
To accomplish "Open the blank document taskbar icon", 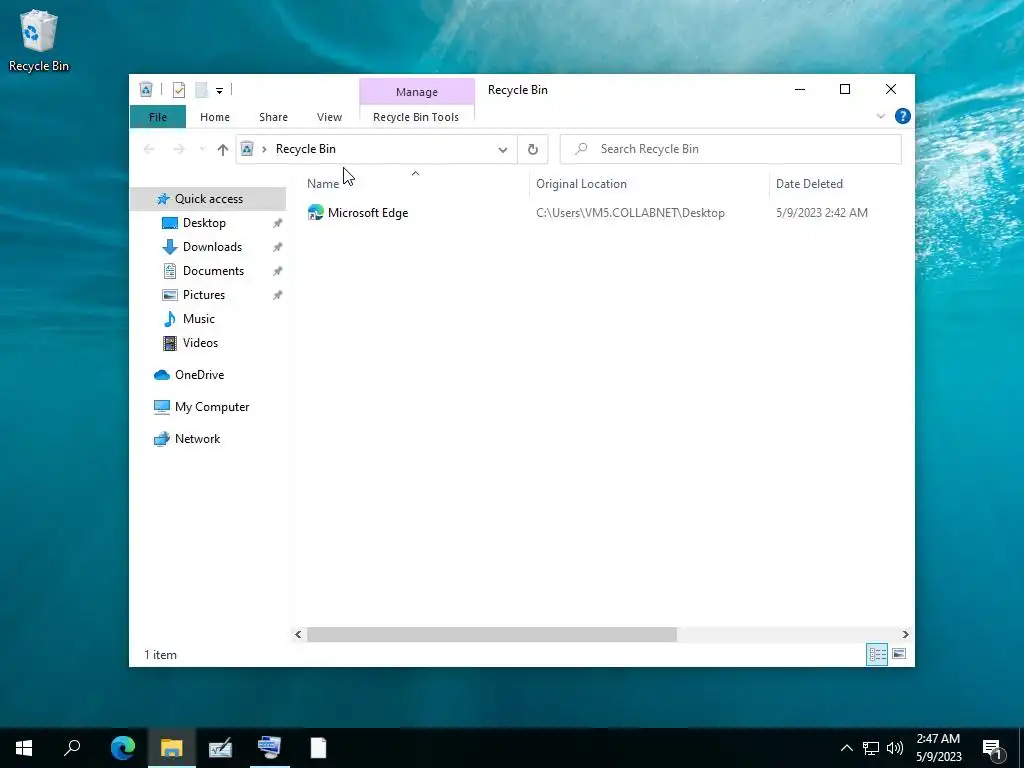I will click(x=319, y=748).
